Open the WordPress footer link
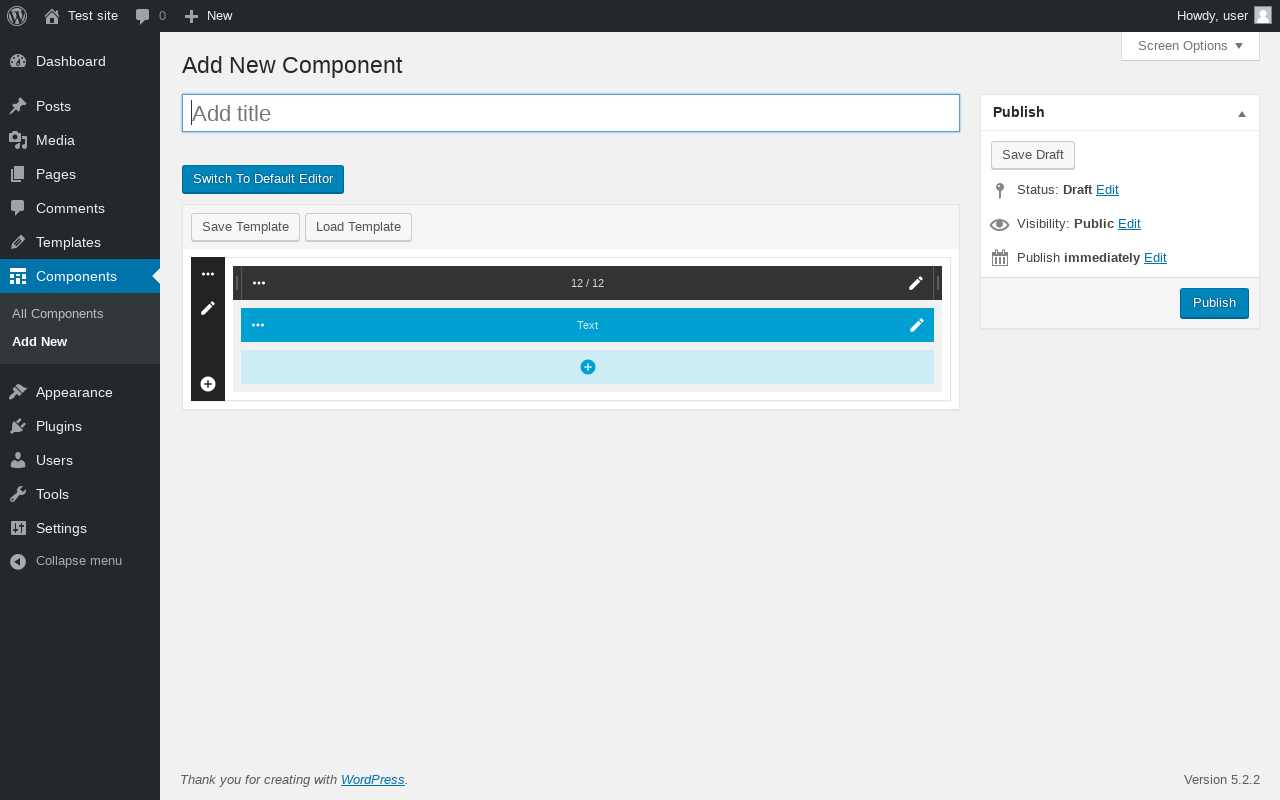1280x800 pixels. click(x=373, y=779)
